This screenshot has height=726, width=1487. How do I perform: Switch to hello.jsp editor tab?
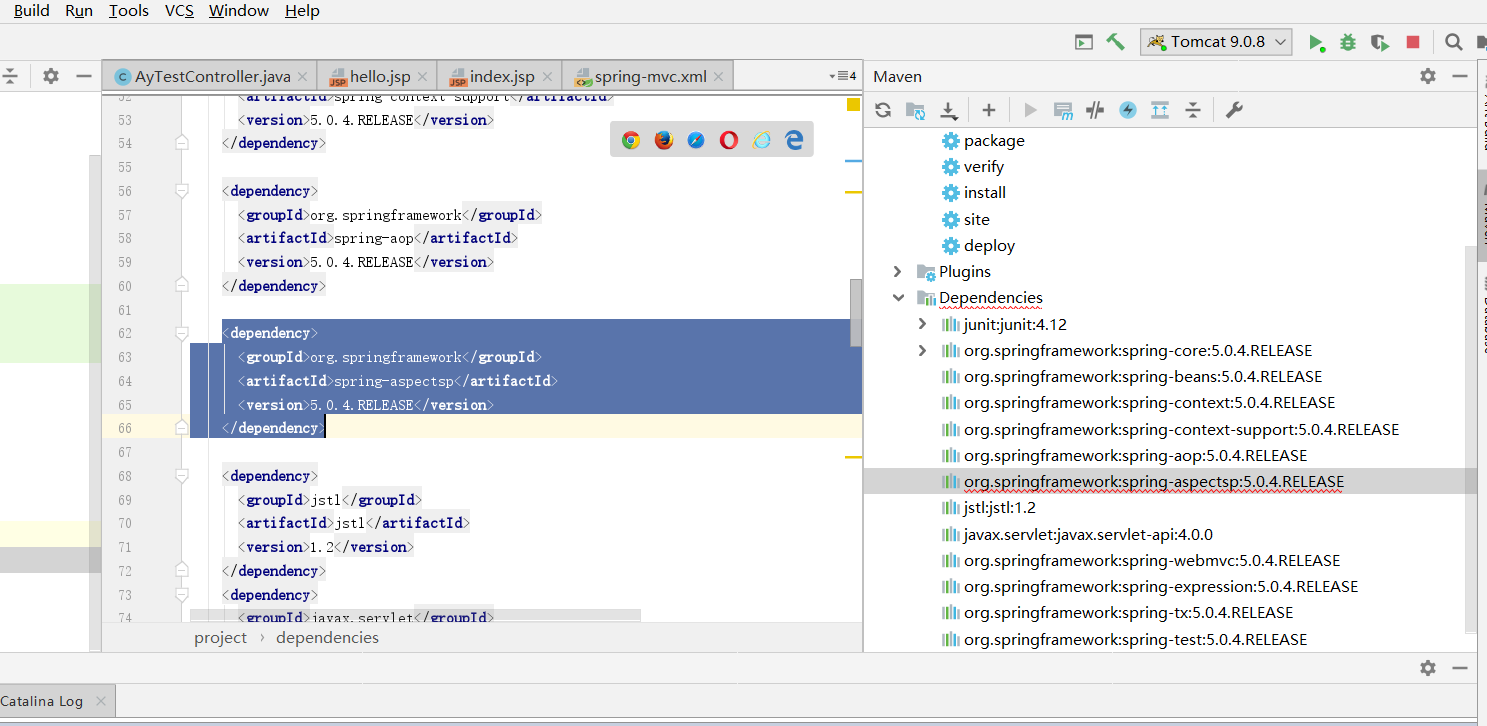(x=378, y=76)
